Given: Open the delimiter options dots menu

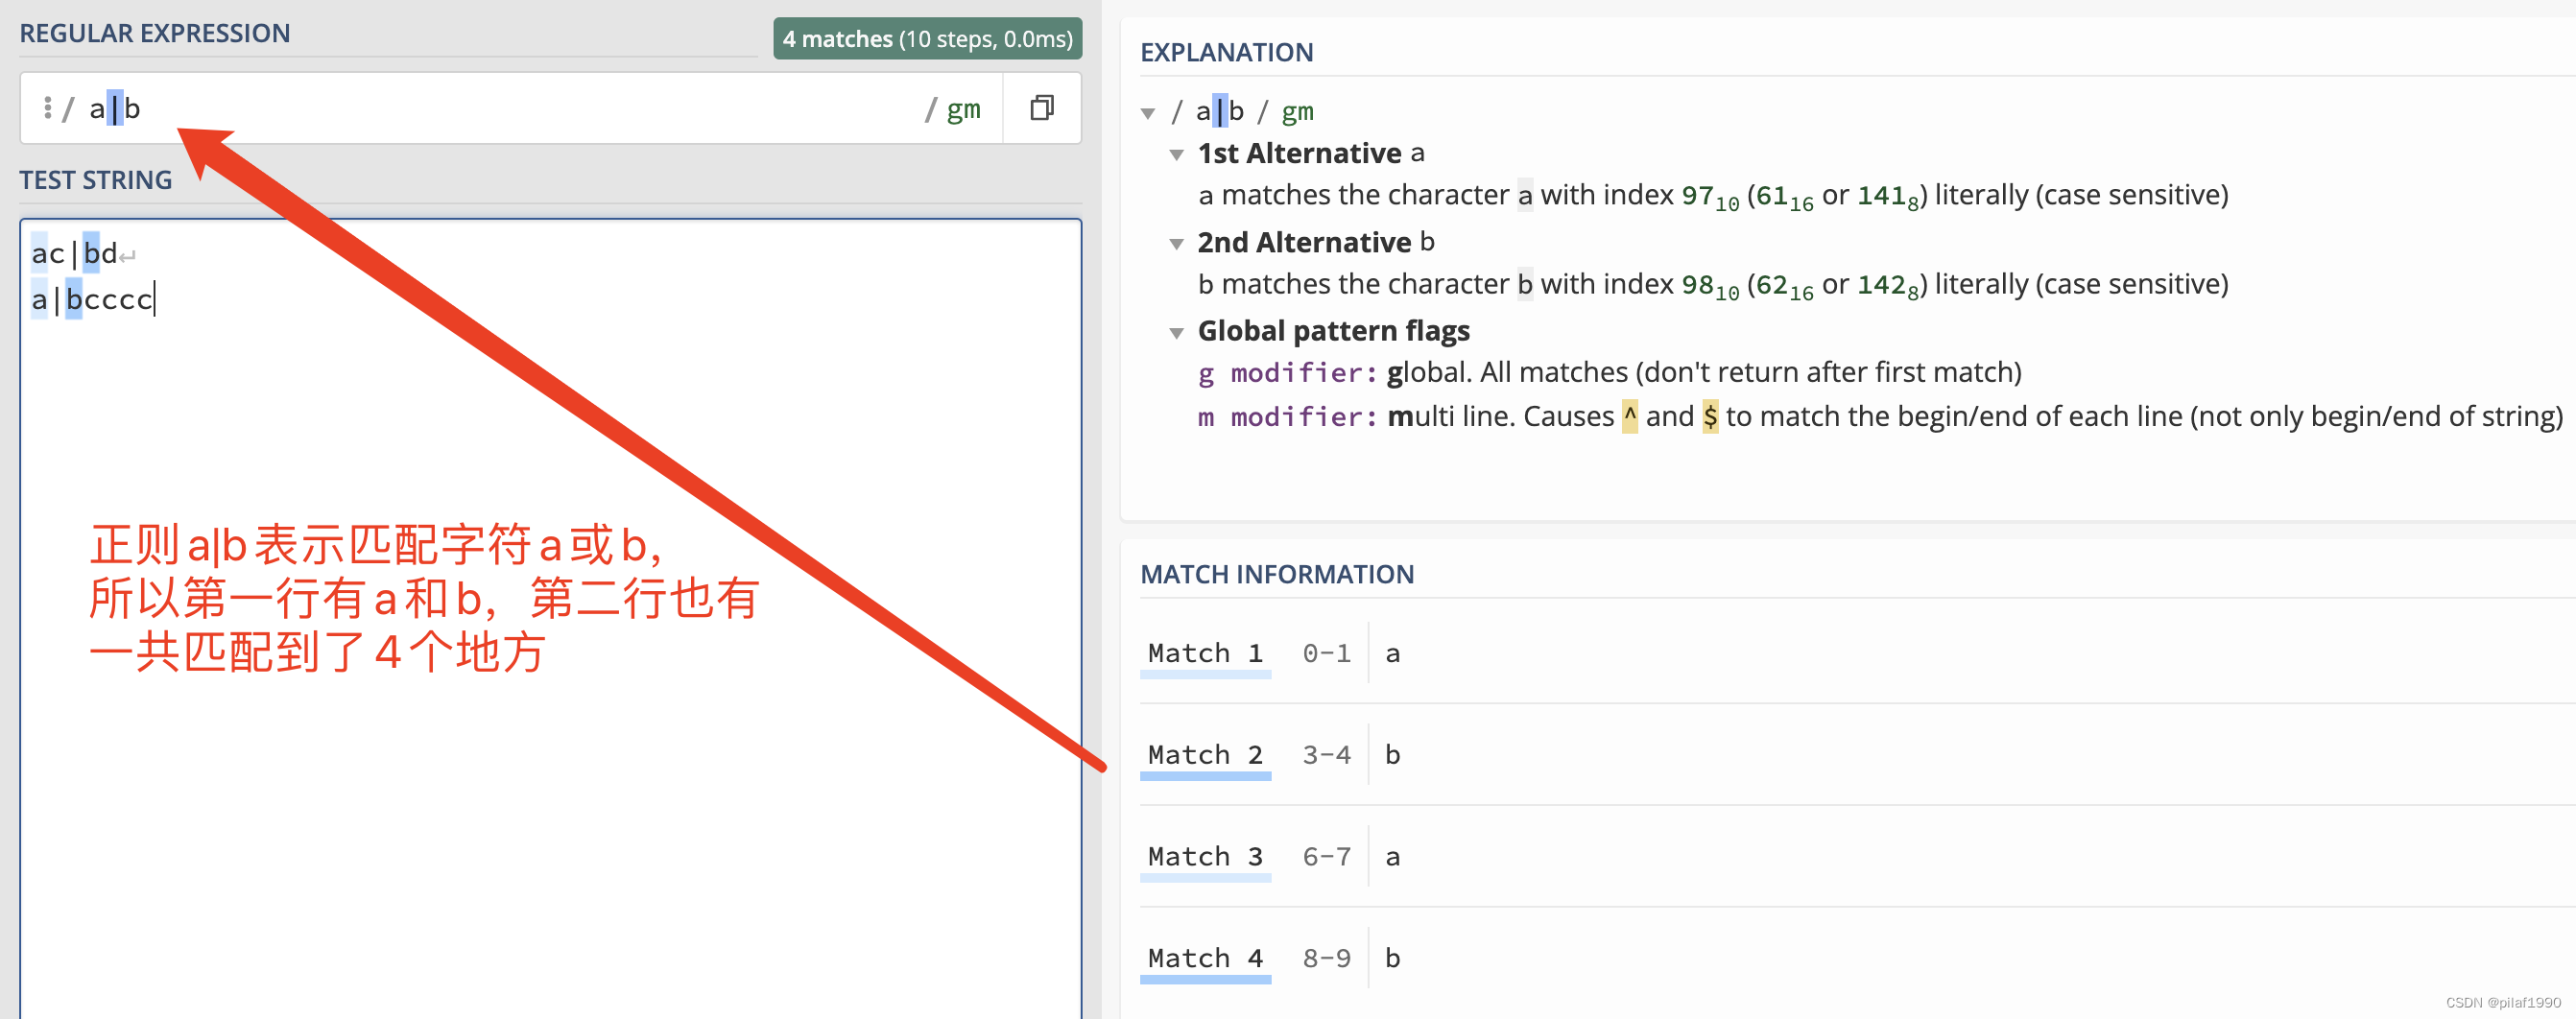Looking at the screenshot, I should point(47,108).
